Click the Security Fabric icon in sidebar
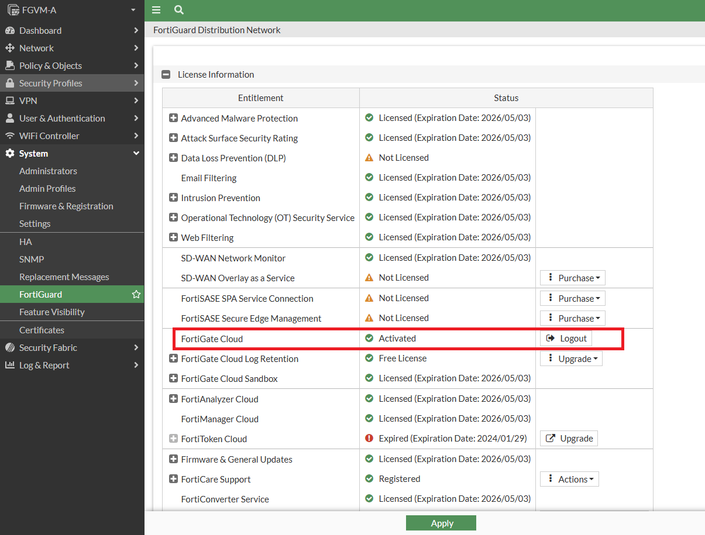705x535 pixels. [x=10, y=348]
